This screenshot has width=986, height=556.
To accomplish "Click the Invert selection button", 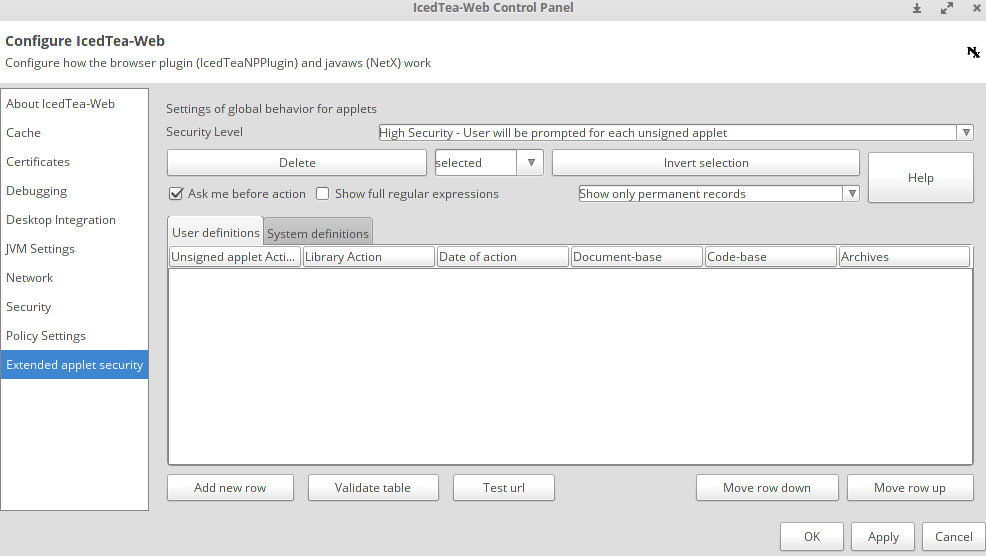I will pos(705,163).
